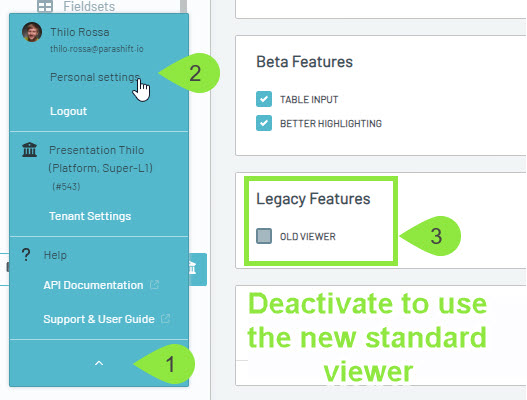Viewport: 527px width, 400px height.
Task: Enable the Old Viewer legacy checkbox
Action: tap(264, 236)
